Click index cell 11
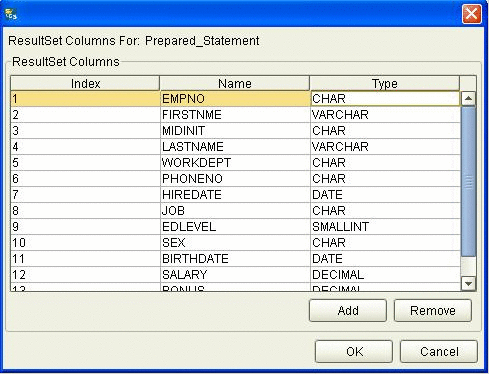 tap(85, 259)
